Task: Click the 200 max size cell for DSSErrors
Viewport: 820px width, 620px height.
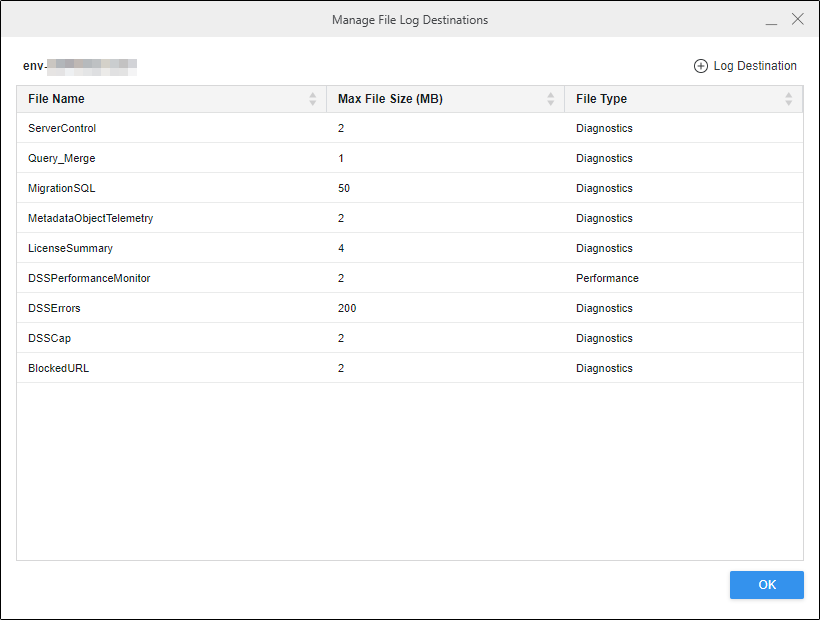Action: click(x=347, y=308)
